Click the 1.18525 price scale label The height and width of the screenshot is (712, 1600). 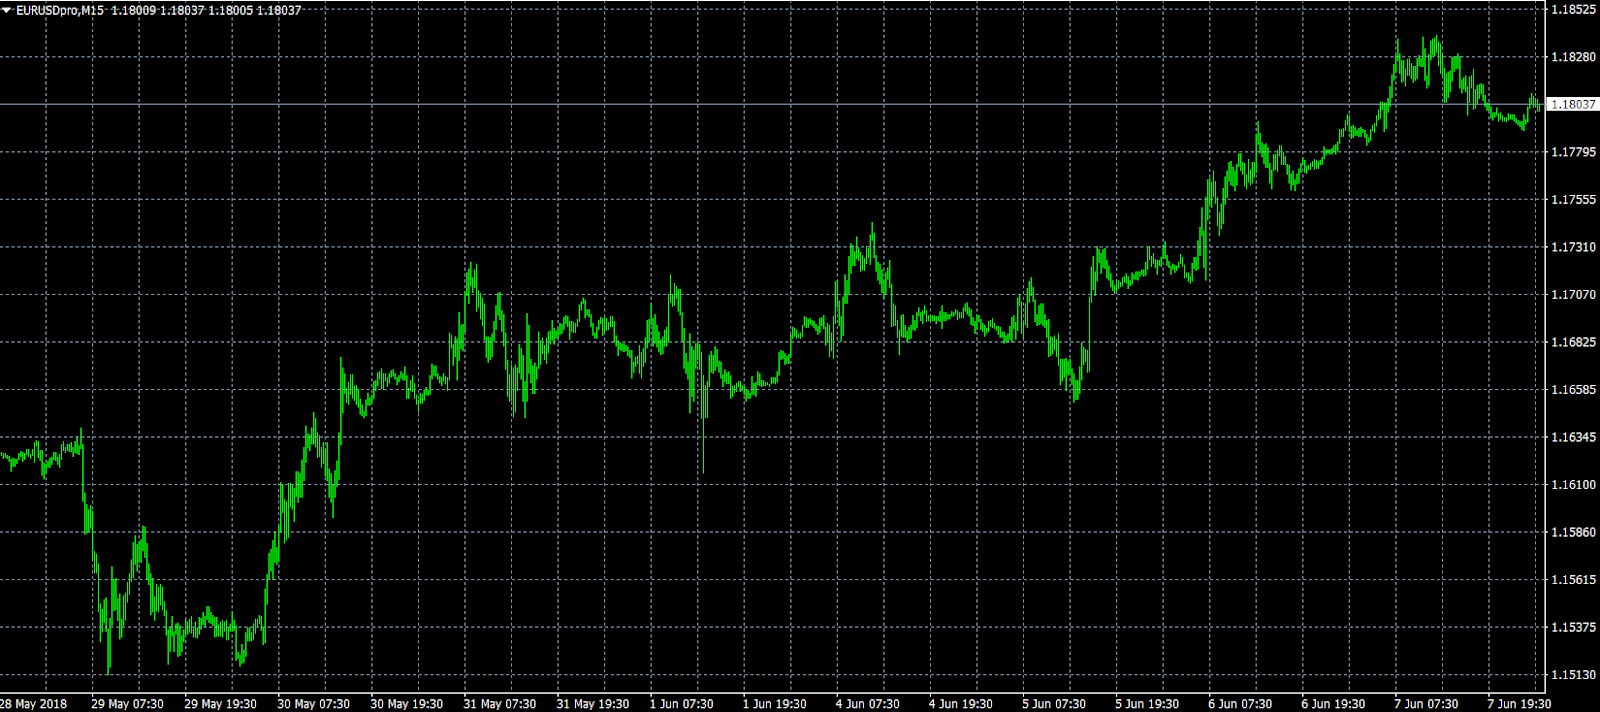pos(1573,9)
